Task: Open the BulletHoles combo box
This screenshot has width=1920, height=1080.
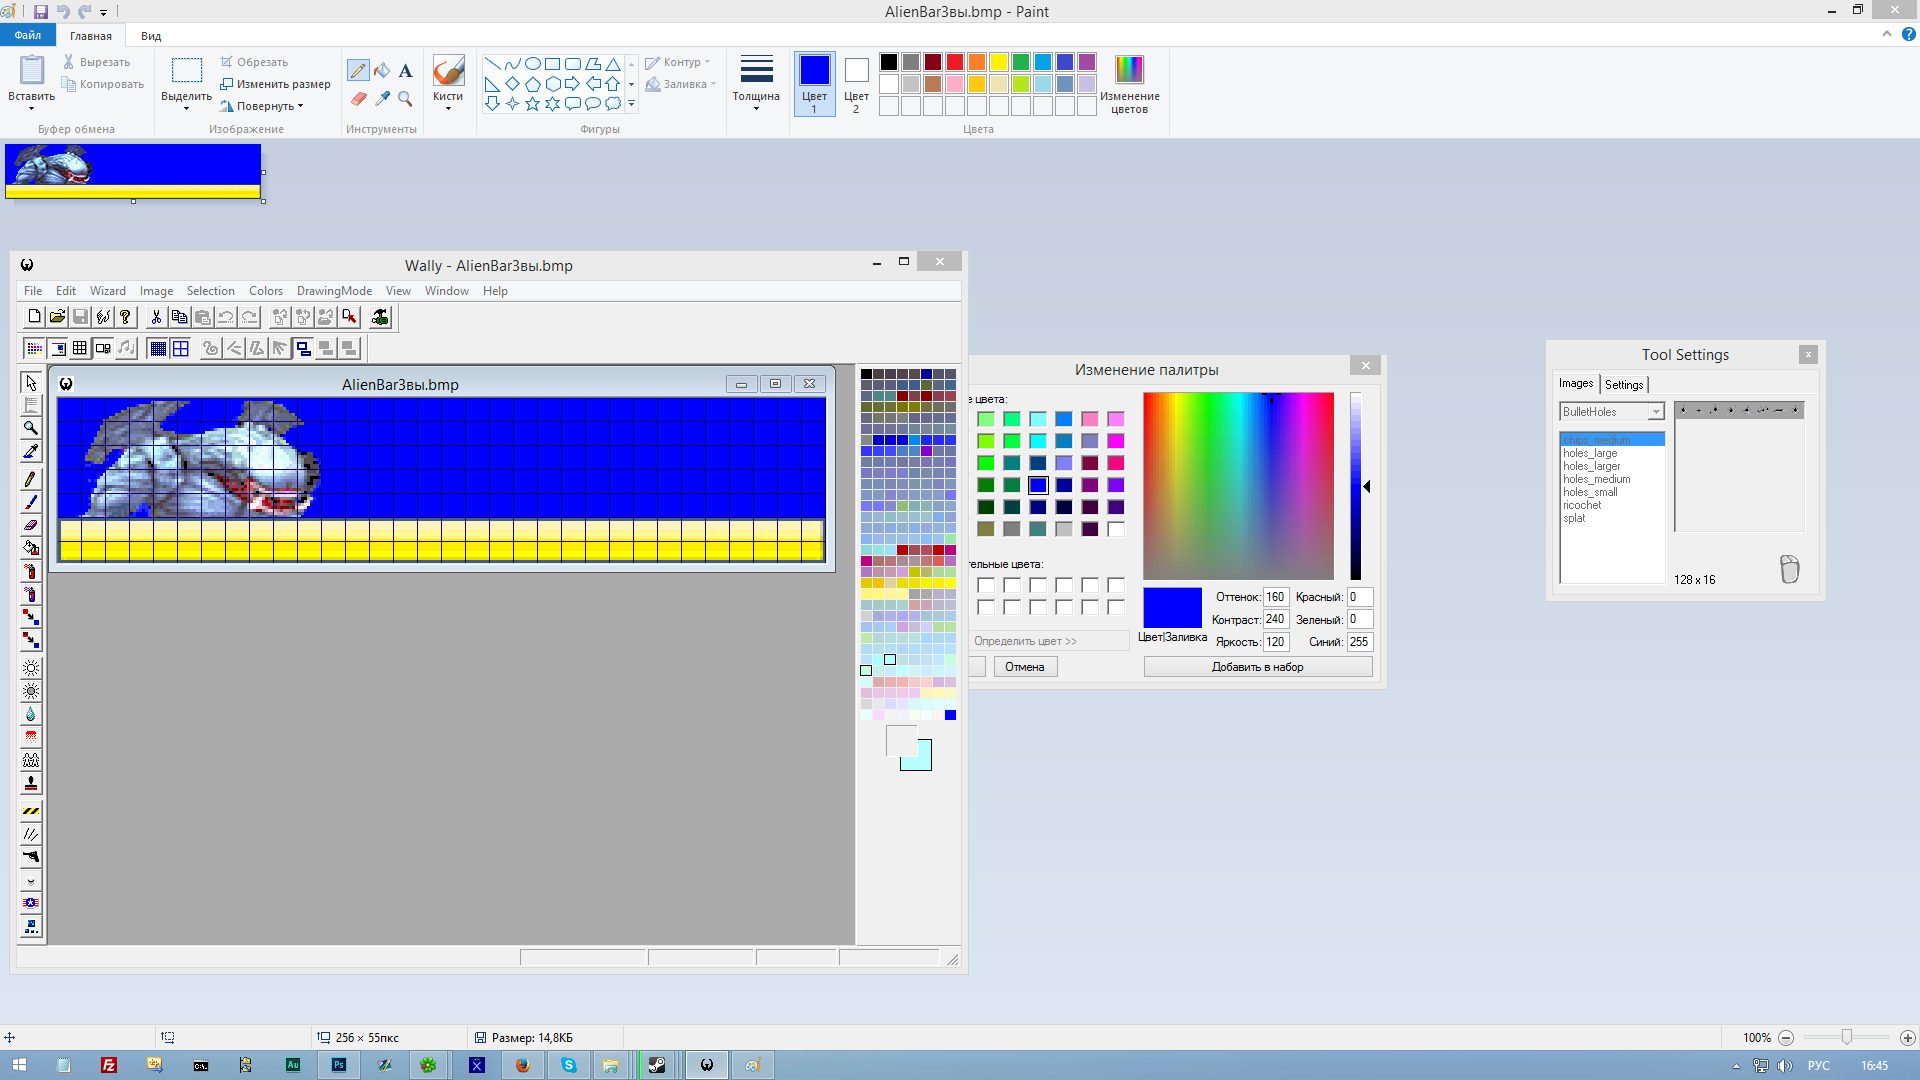Action: [x=1656, y=412]
